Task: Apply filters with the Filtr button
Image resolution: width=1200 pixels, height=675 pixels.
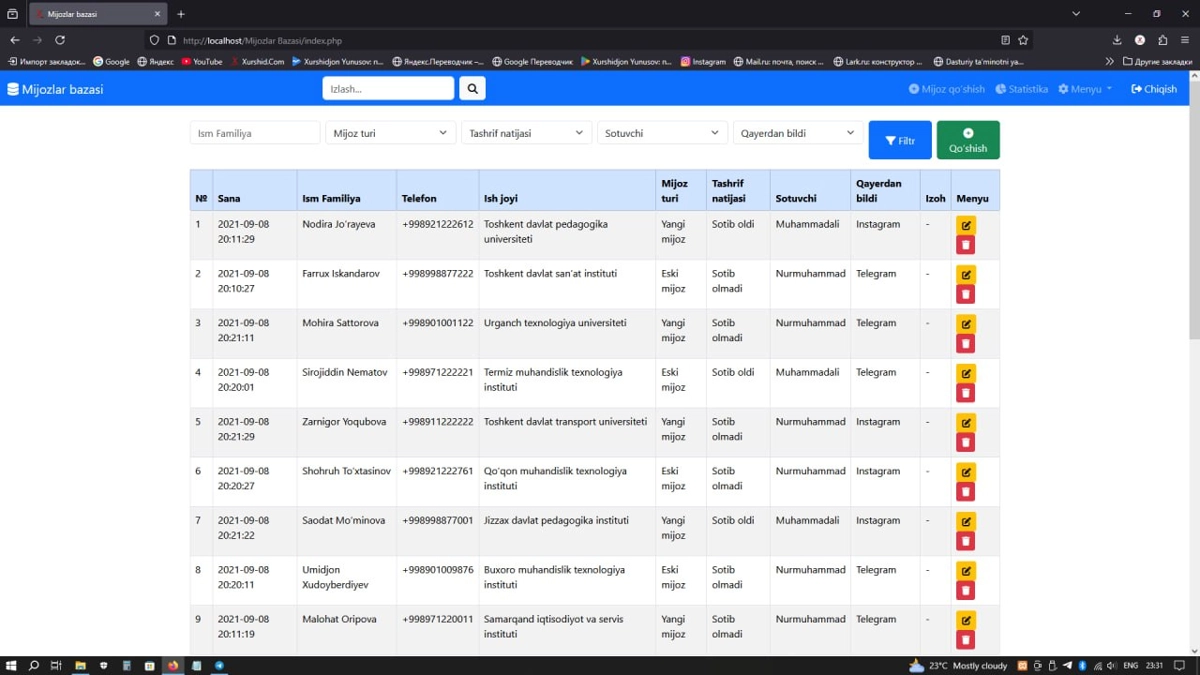Action: [900, 140]
